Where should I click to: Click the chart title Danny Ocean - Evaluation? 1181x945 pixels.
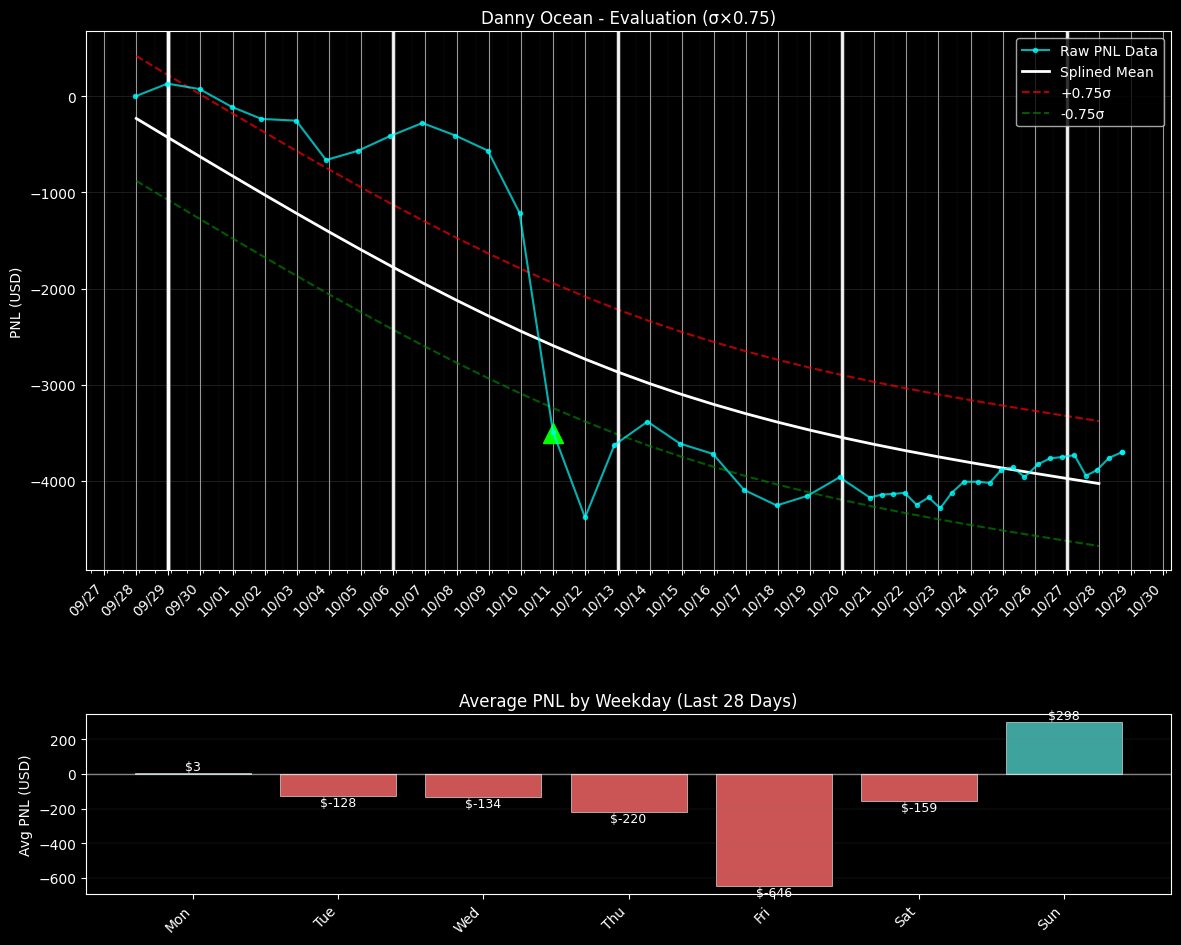(x=627, y=18)
